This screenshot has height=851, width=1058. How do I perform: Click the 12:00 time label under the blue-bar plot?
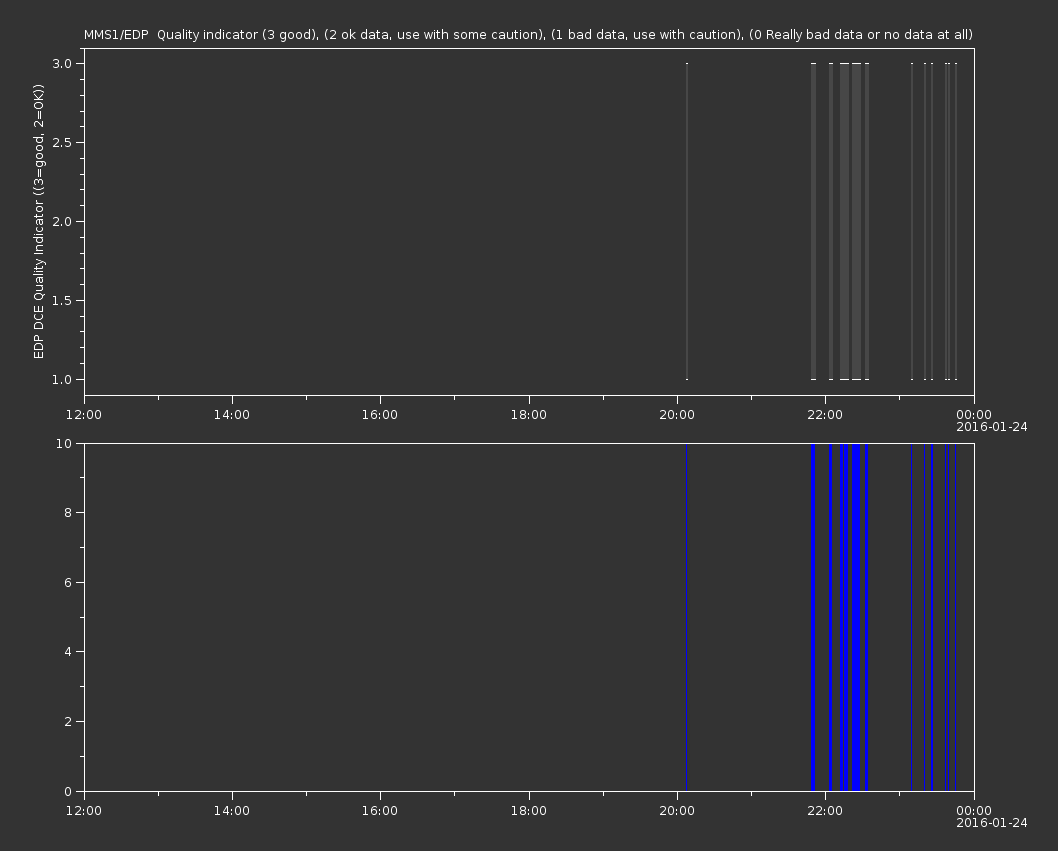click(84, 811)
